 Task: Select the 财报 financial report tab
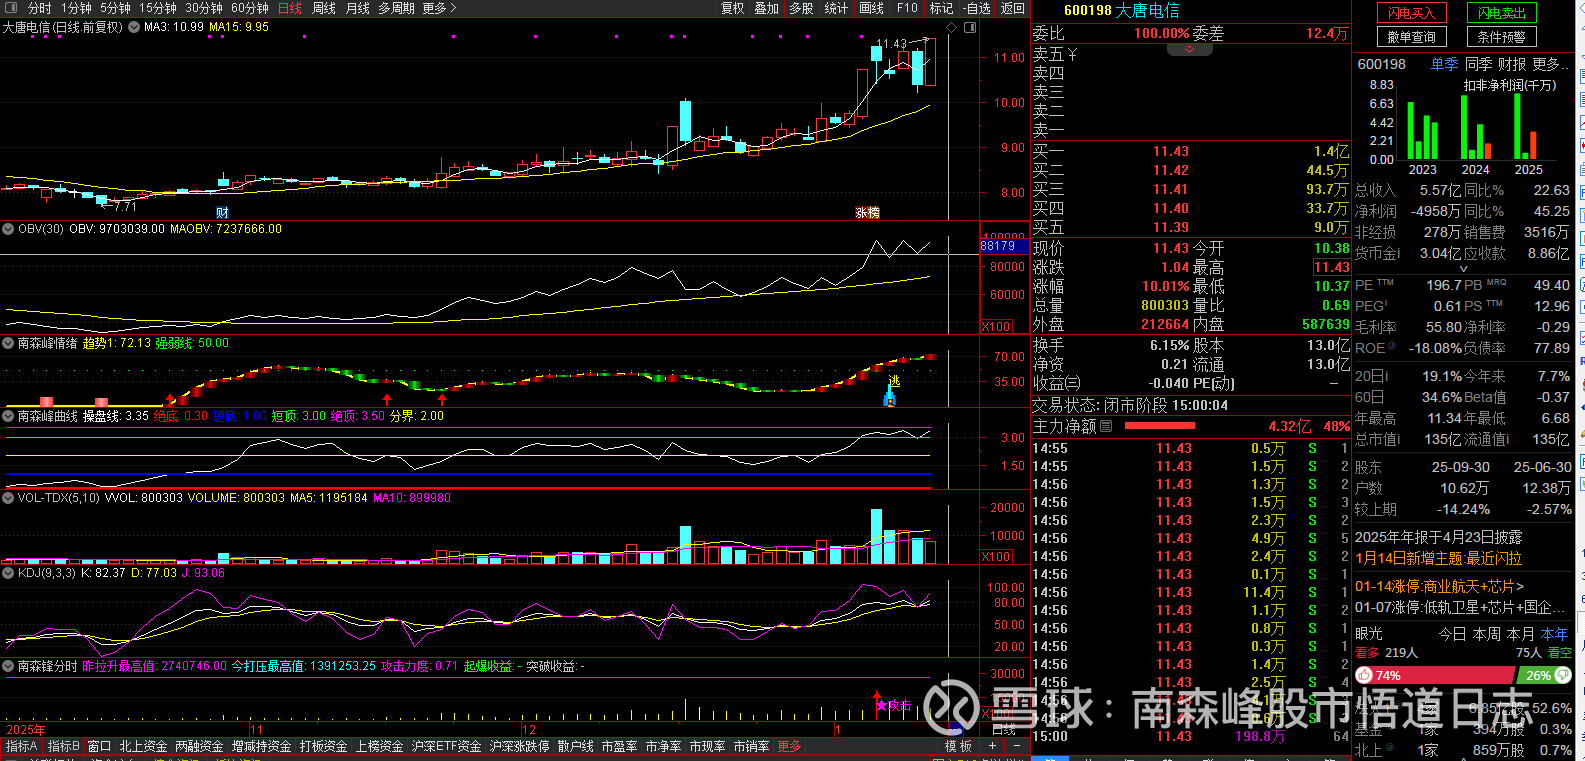[1511, 64]
